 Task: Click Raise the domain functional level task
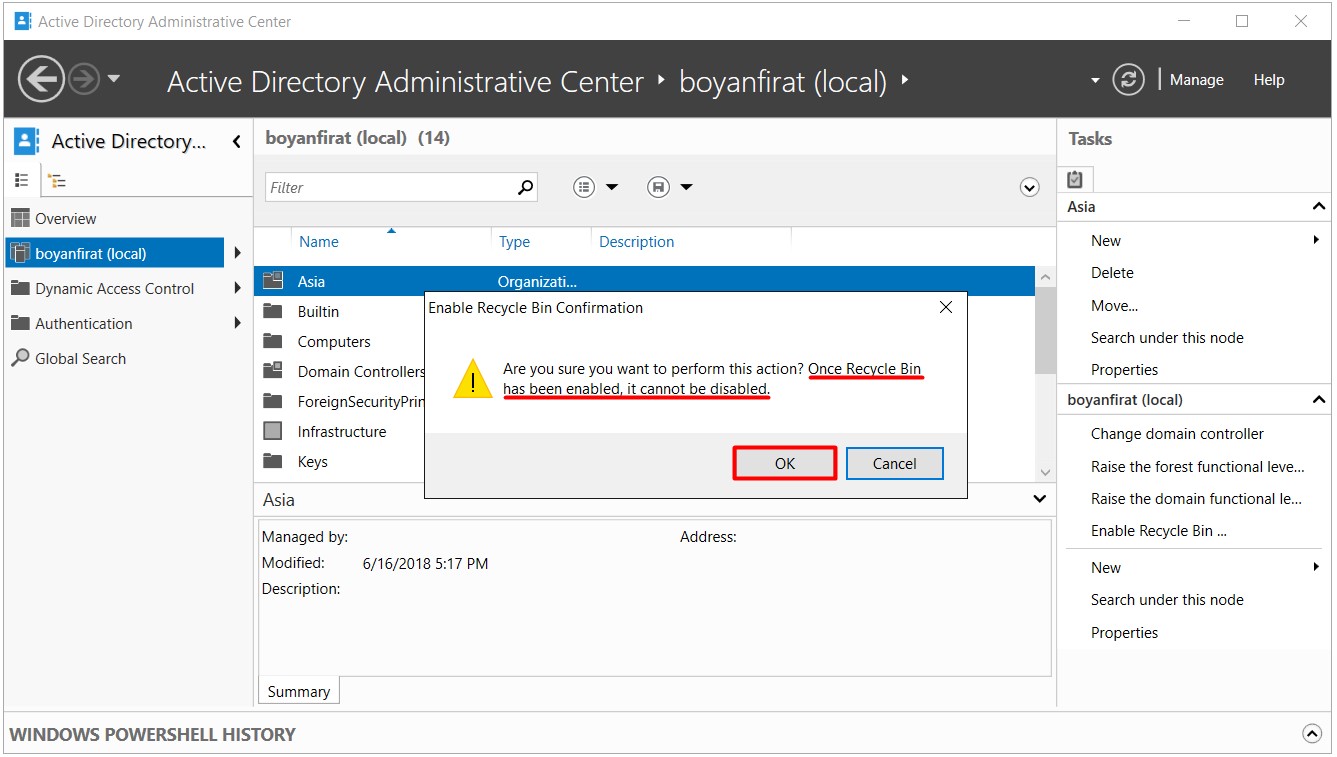pyautogui.click(x=1195, y=499)
